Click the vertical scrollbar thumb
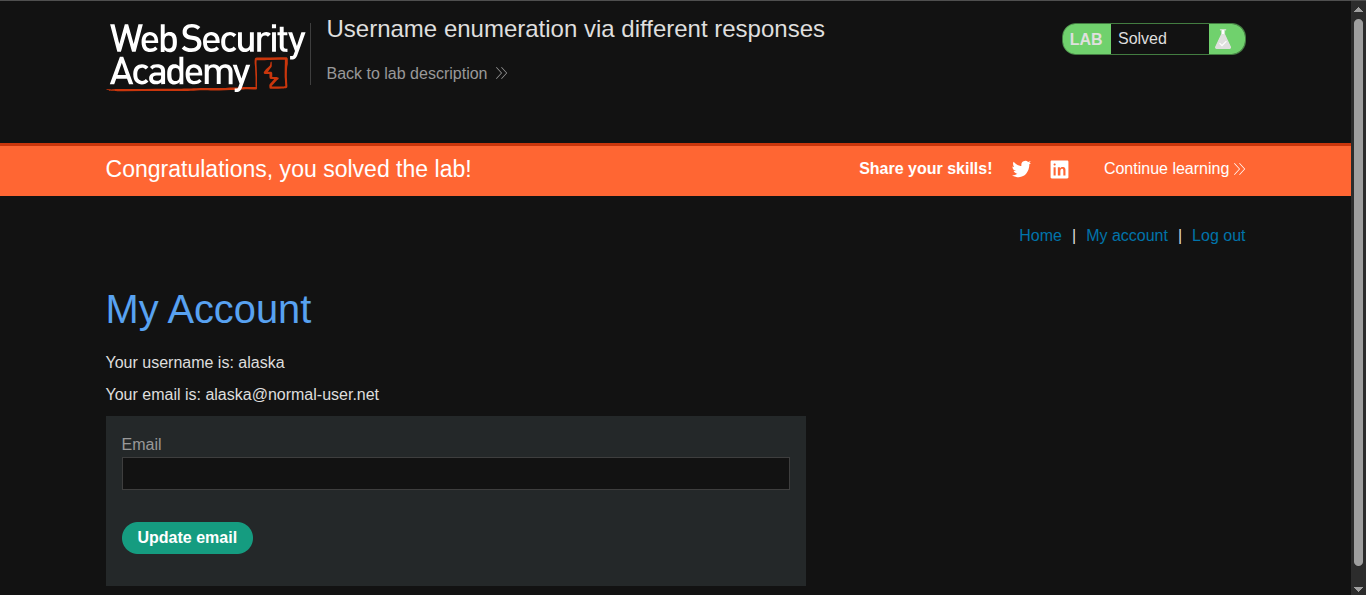This screenshot has height=595, width=1366. tap(1358, 290)
